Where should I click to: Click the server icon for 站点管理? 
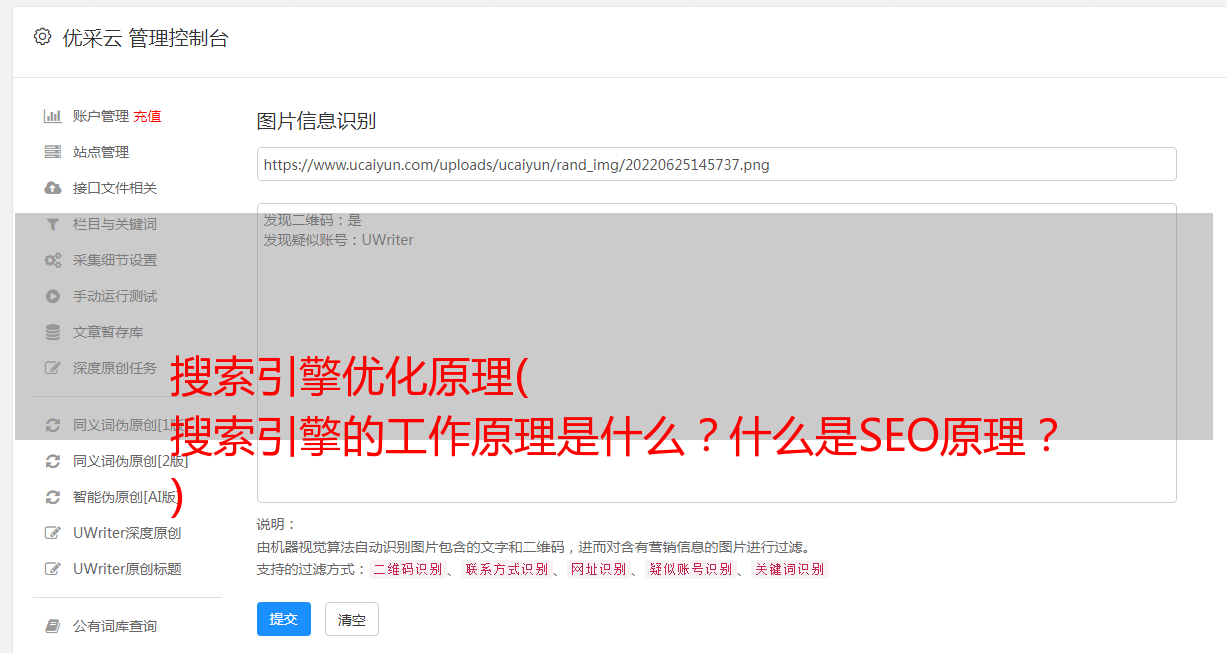click(x=53, y=152)
